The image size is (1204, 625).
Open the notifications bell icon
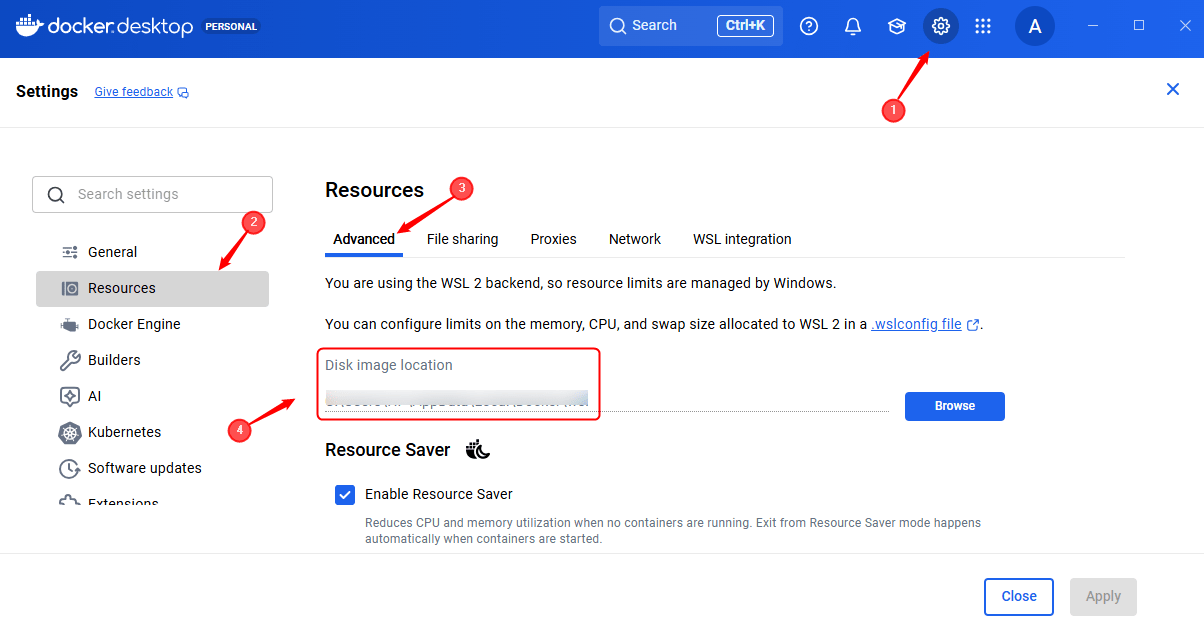pos(853,26)
